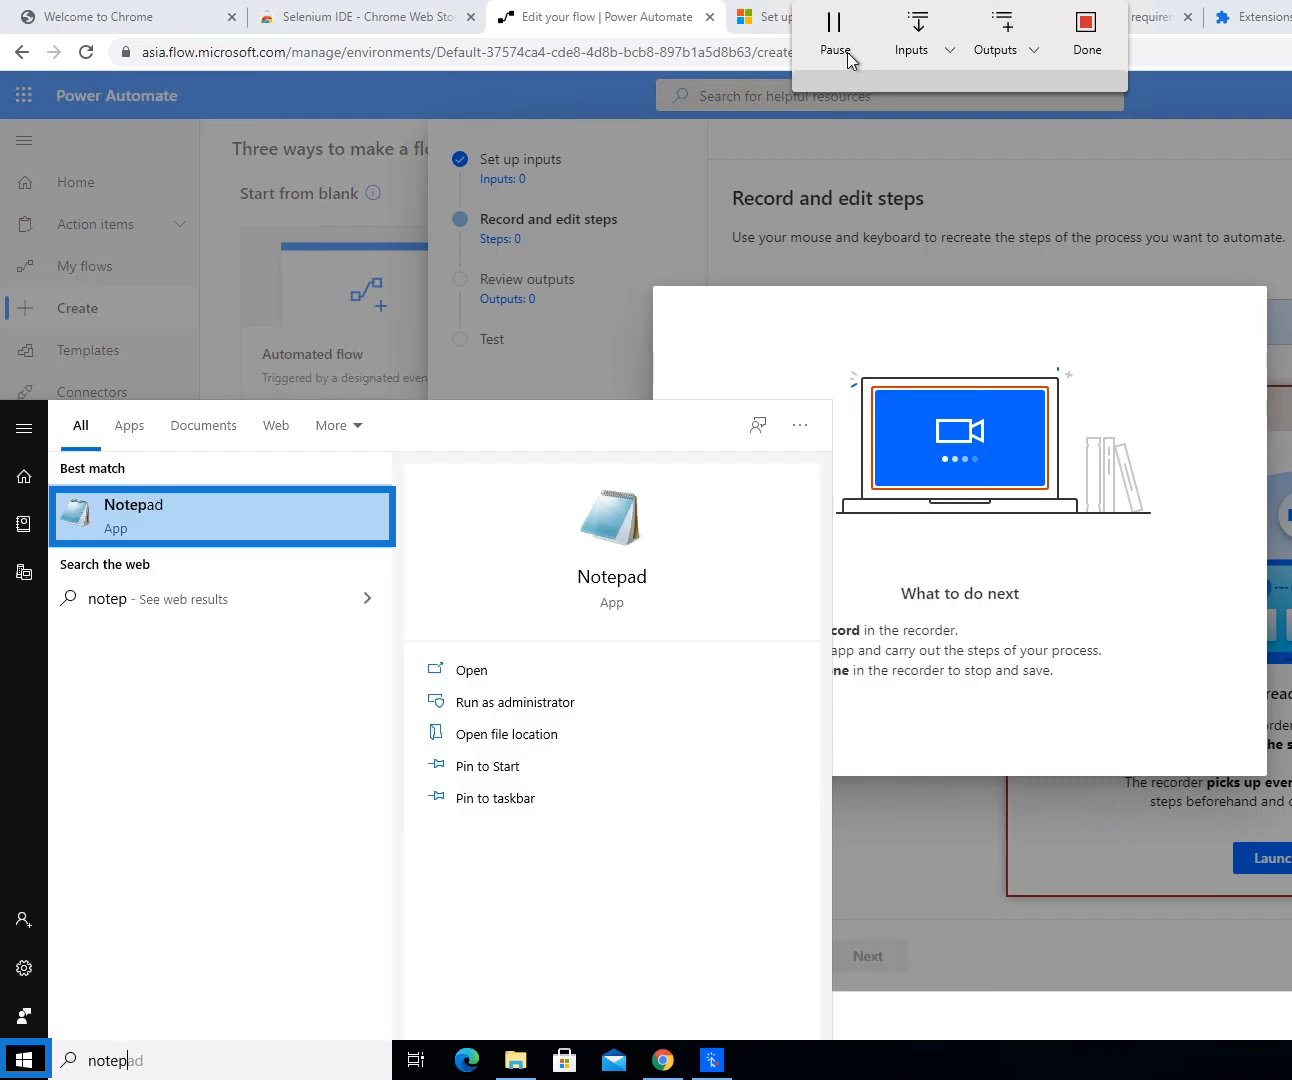Open the Power Automate app launcher waffle
Viewport: 1292px width, 1080px height.
(24, 95)
